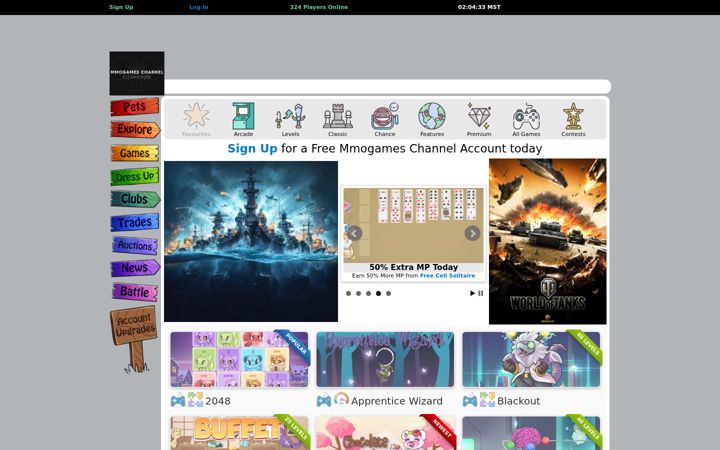Image resolution: width=720 pixels, height=450 pixels.
Task: Open the Chocolate game thumbnail
Action: 385,433
